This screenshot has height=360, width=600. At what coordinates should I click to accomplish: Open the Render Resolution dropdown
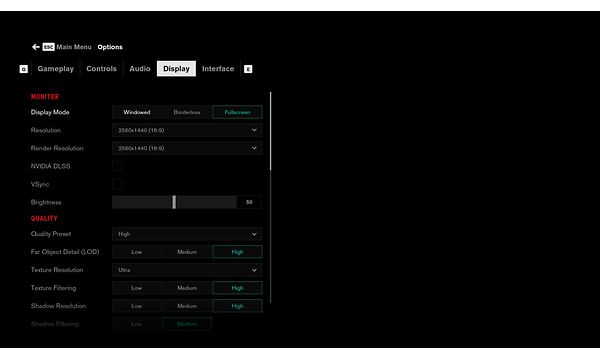click(187, 148)
